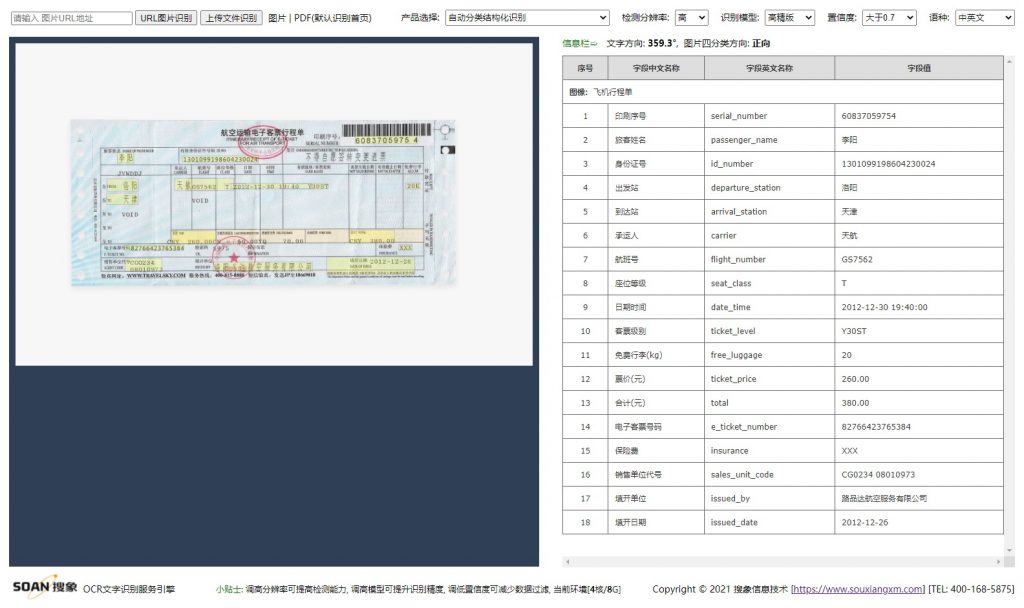Select the e_ticket_number cell

click(769, 426)
